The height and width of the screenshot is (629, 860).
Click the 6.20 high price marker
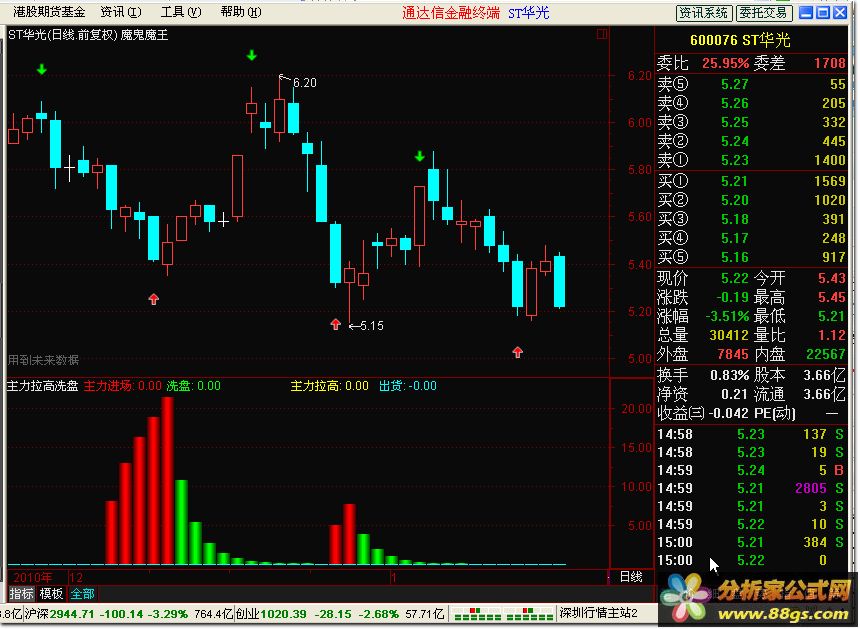click(304, 83)
